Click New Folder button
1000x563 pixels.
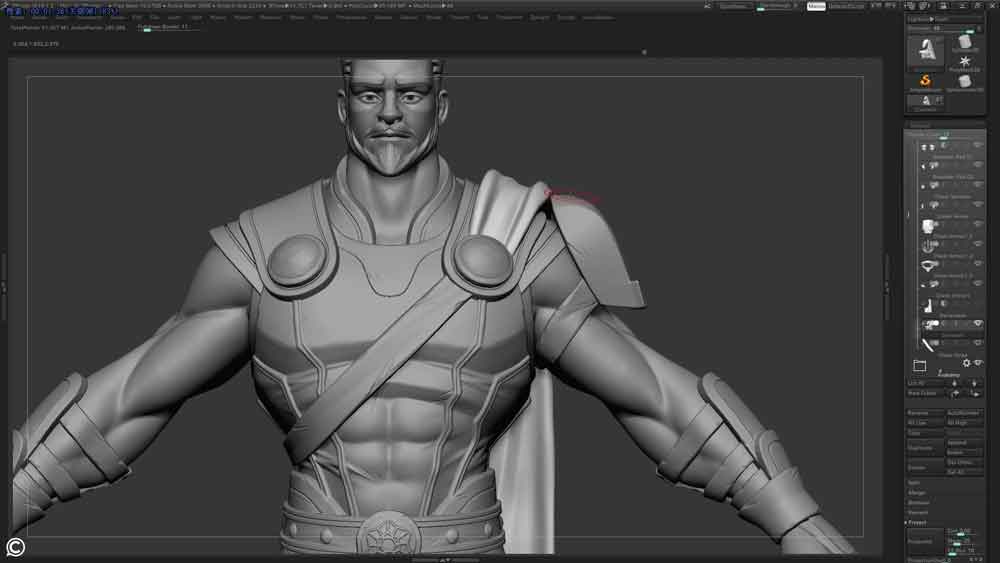(926, 394)
